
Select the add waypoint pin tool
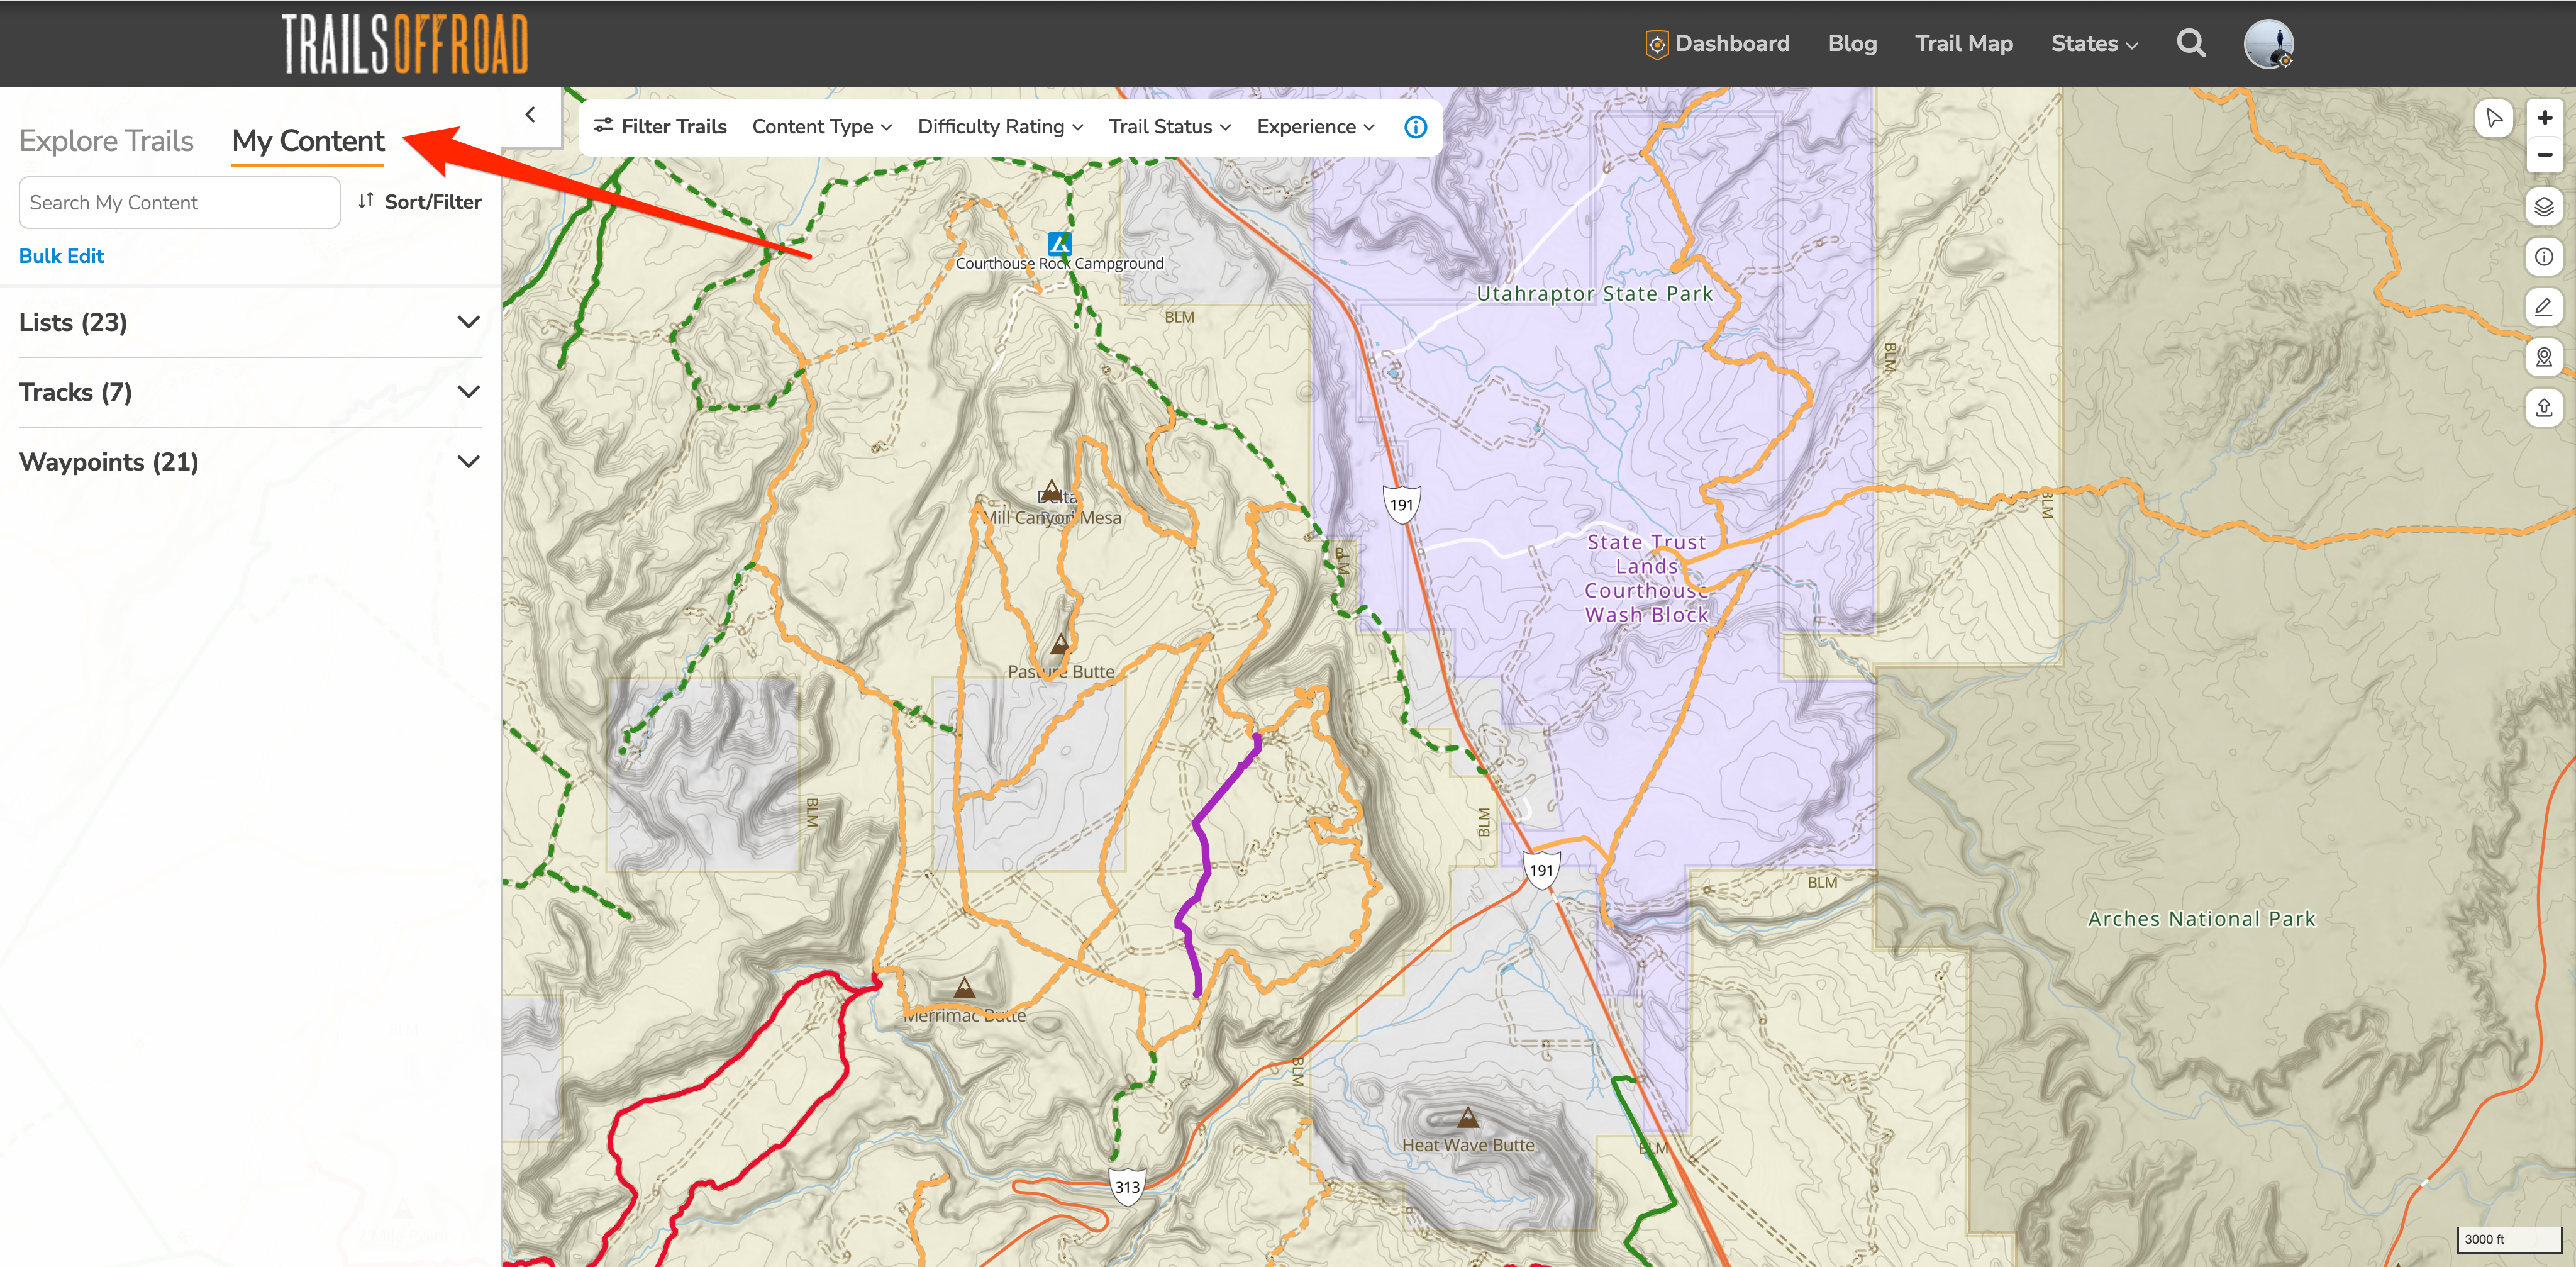(2544, 357)
